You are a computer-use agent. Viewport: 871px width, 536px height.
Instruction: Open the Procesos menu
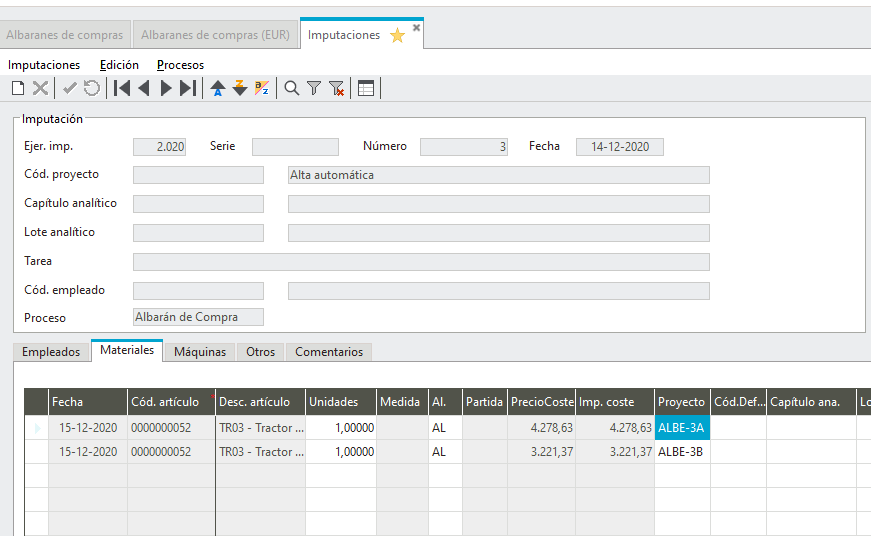click(x=180, y=65)
